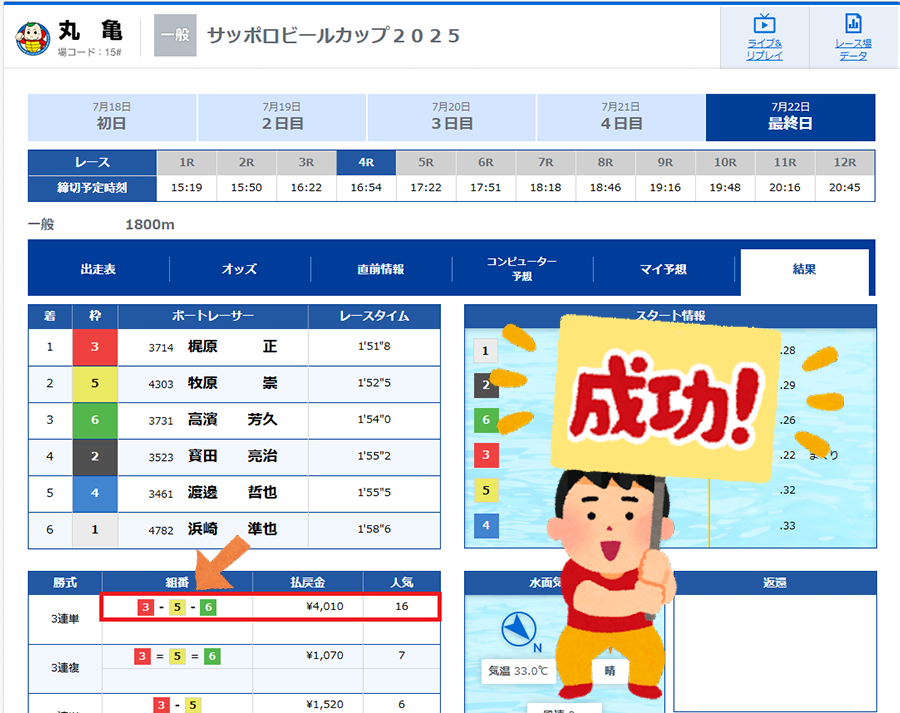900x713 pixels.
Task: Switch to race 9R
Action: (x=665, y=162)
